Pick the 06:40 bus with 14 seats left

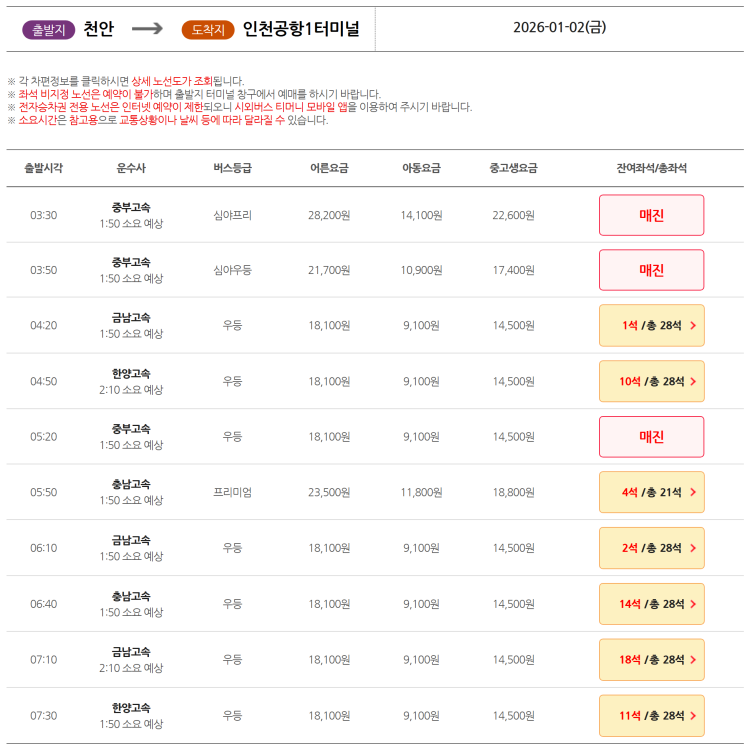click(651, 604)
